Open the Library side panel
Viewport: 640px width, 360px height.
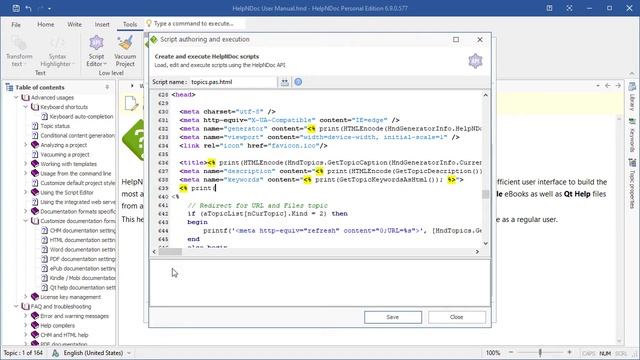click(x=632, y=97)
